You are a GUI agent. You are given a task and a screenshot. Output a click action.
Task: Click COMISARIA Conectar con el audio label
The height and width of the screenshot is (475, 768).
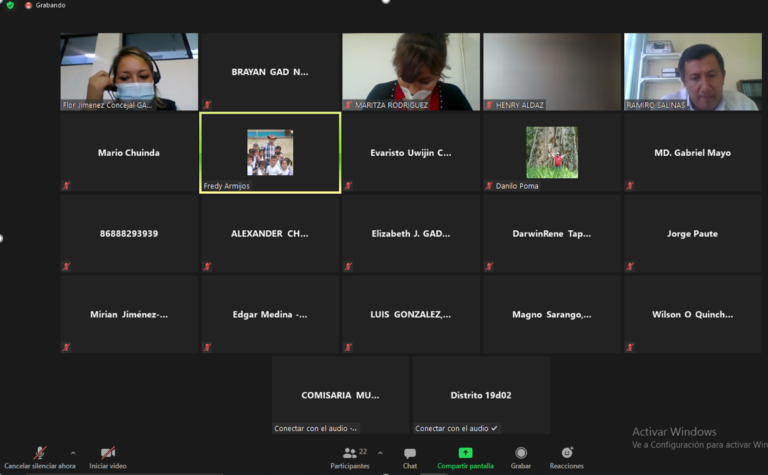click(315, 428)
